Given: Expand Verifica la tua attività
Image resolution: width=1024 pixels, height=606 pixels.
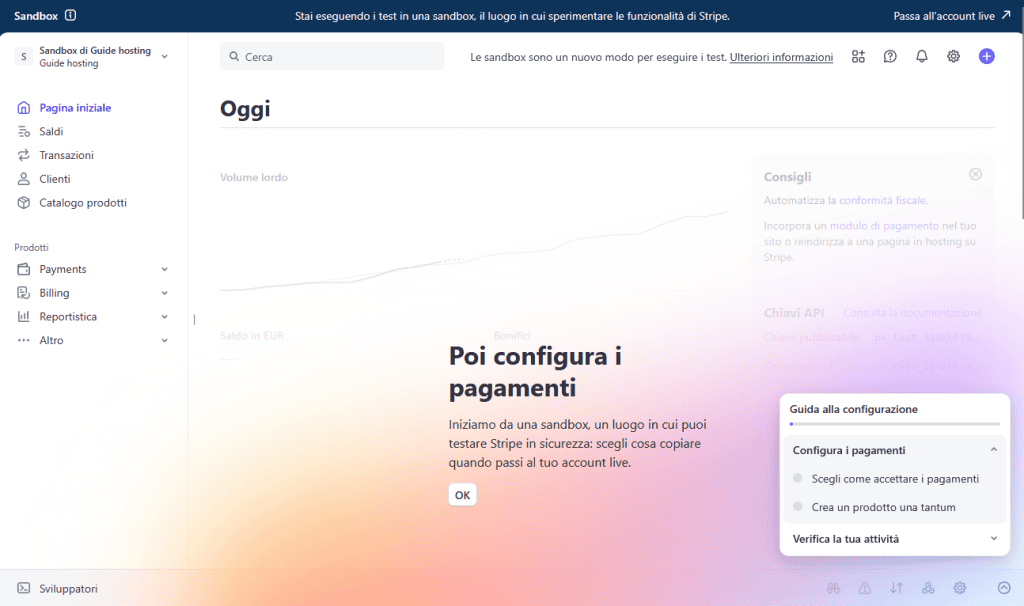Looking at the screenshot, I should 893,538.
